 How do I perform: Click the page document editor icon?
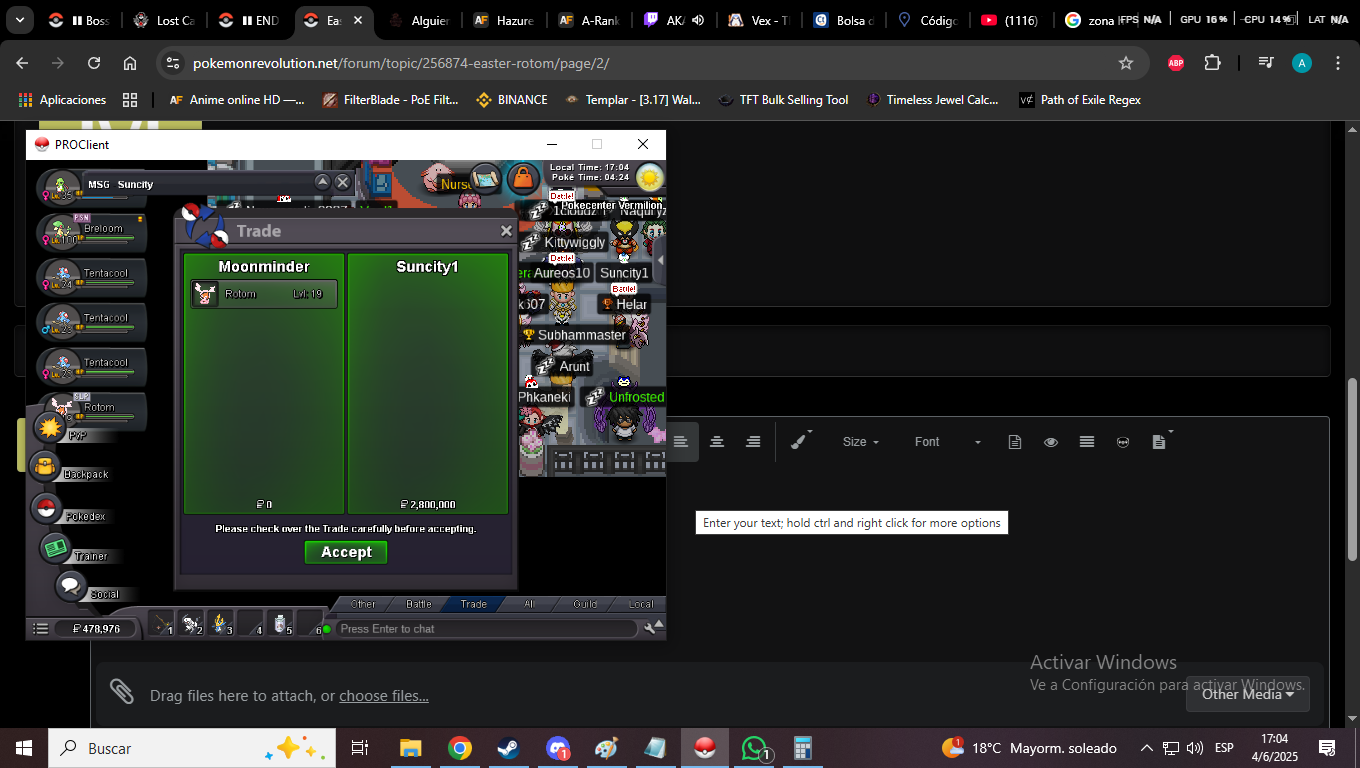(1015, 442)
